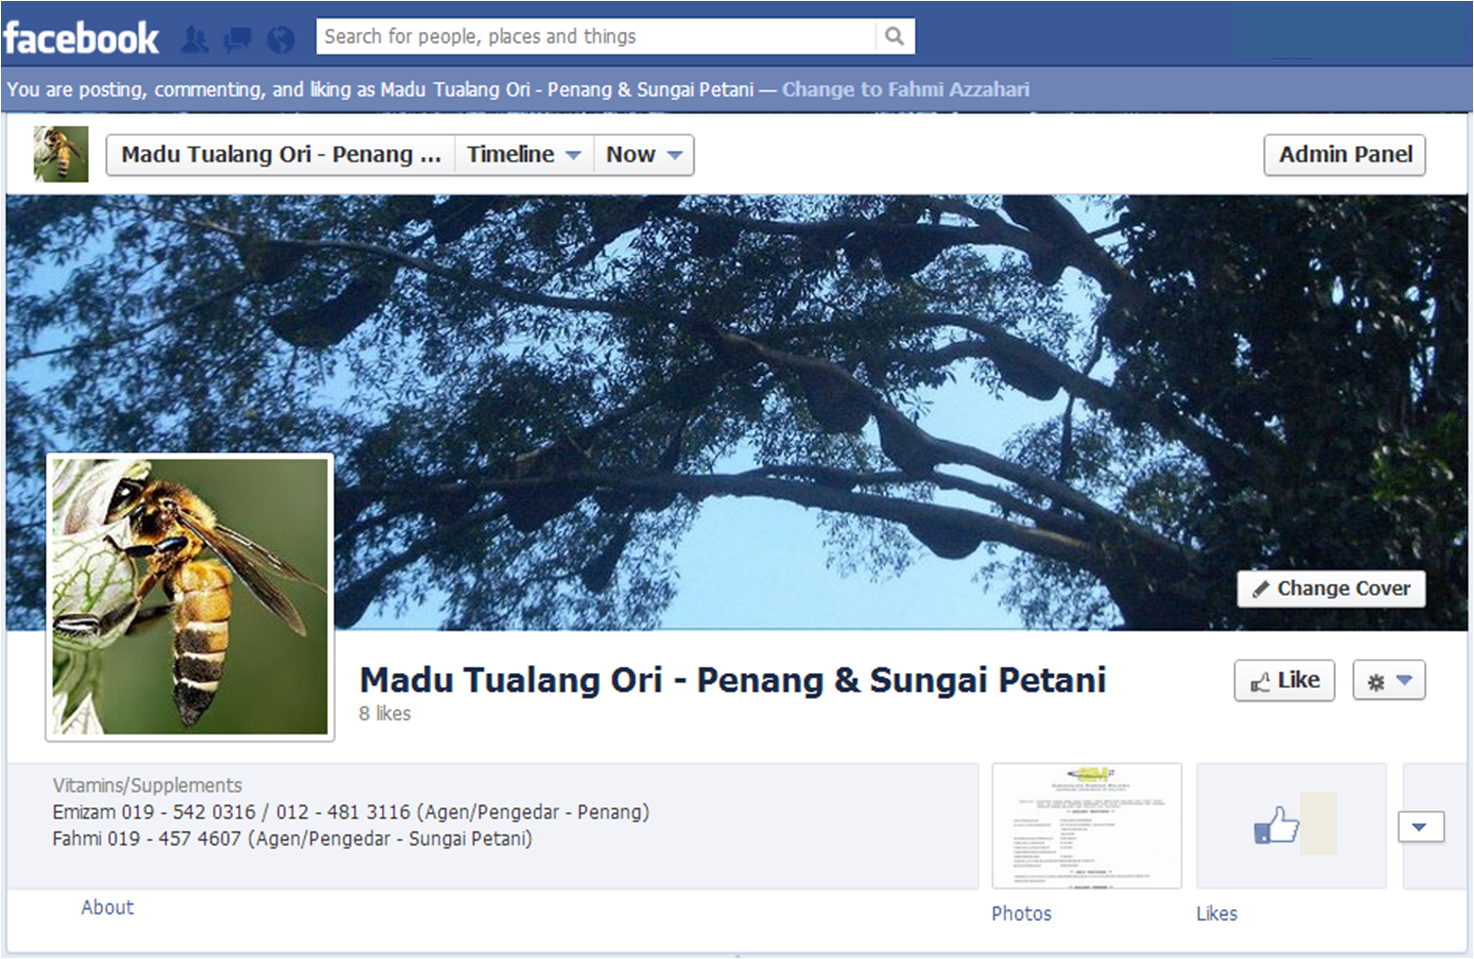
Task: Open the Admin Panel
Action: coord(1345,155)
